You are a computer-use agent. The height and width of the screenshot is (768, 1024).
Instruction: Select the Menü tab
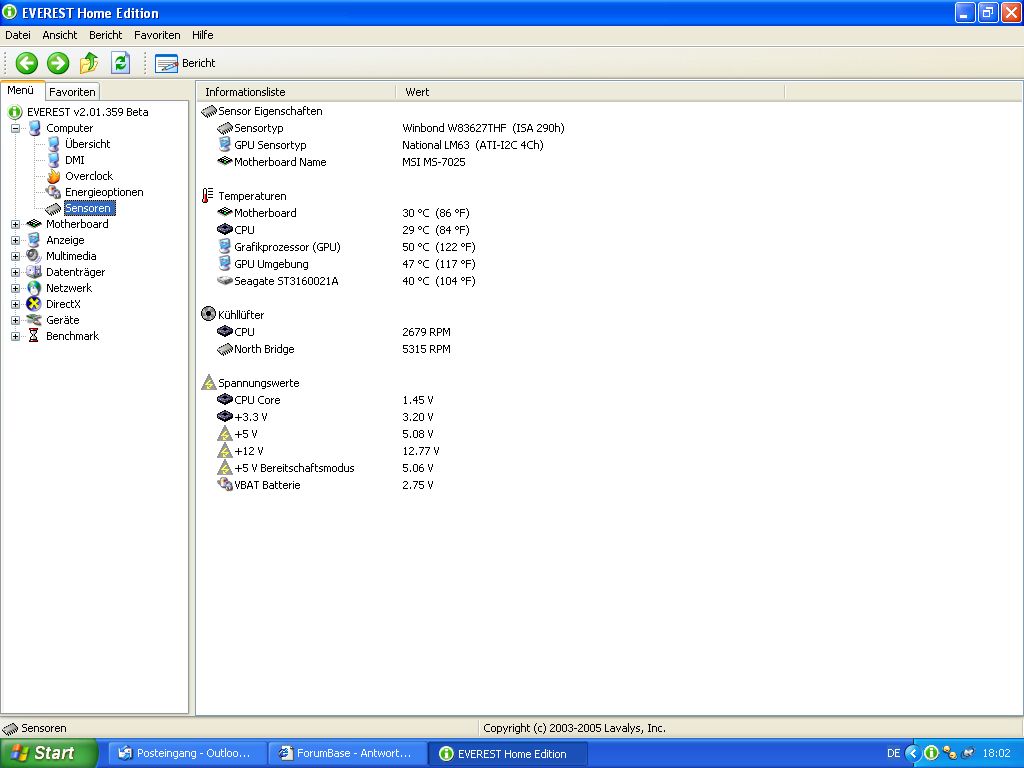pos(21,91)
